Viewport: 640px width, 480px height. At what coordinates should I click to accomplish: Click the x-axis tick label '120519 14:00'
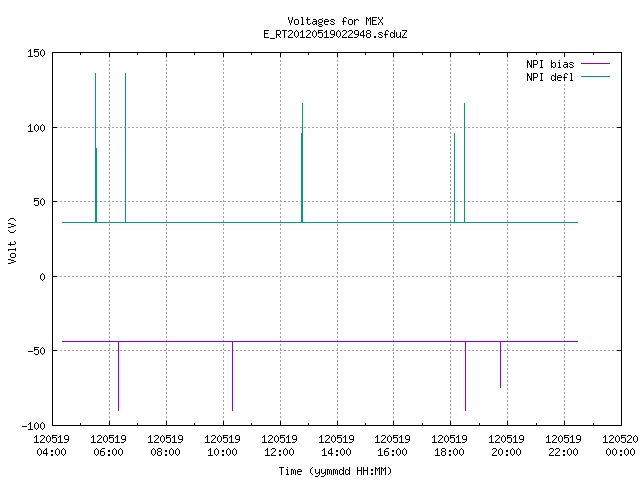[336, 446]
